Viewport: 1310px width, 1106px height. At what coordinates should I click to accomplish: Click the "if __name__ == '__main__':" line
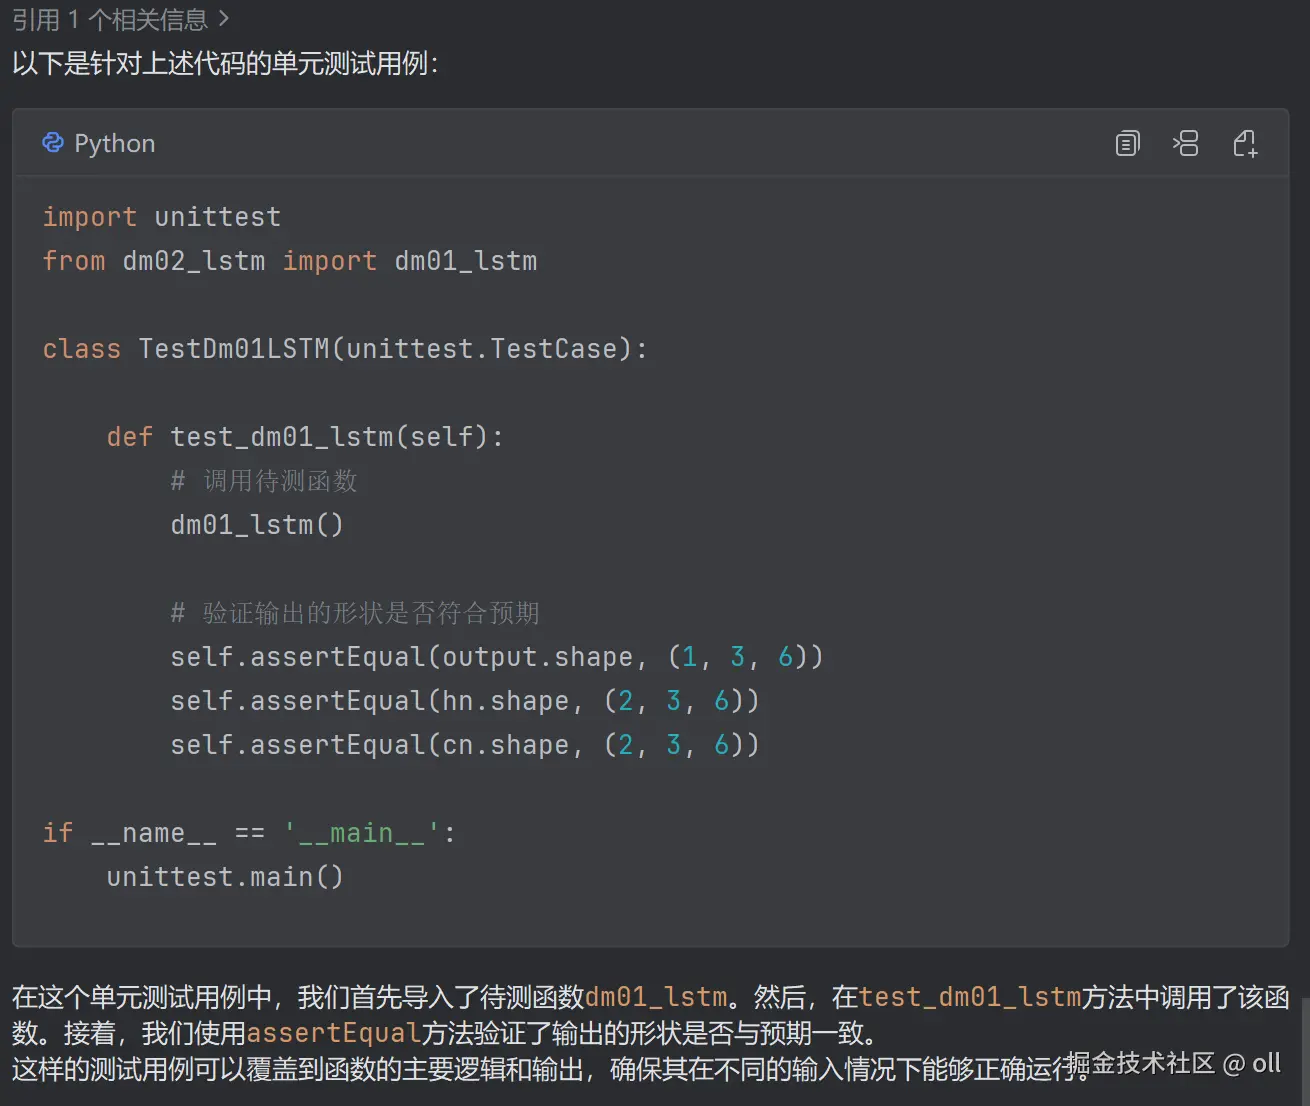[249, 833]
